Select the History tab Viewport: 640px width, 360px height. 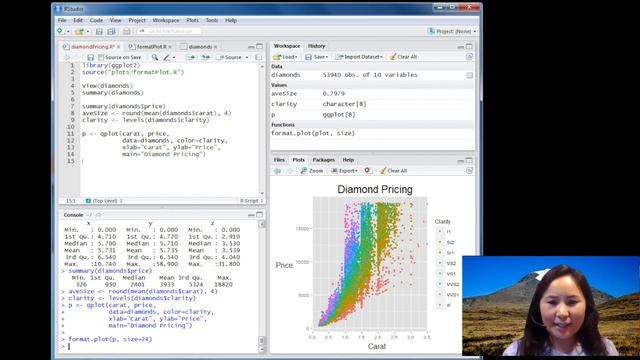click(316, 46)
